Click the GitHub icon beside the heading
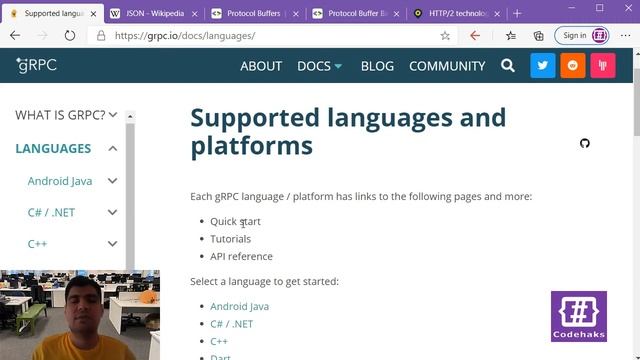Screen dimensions: 640x360 pos(584,143)
